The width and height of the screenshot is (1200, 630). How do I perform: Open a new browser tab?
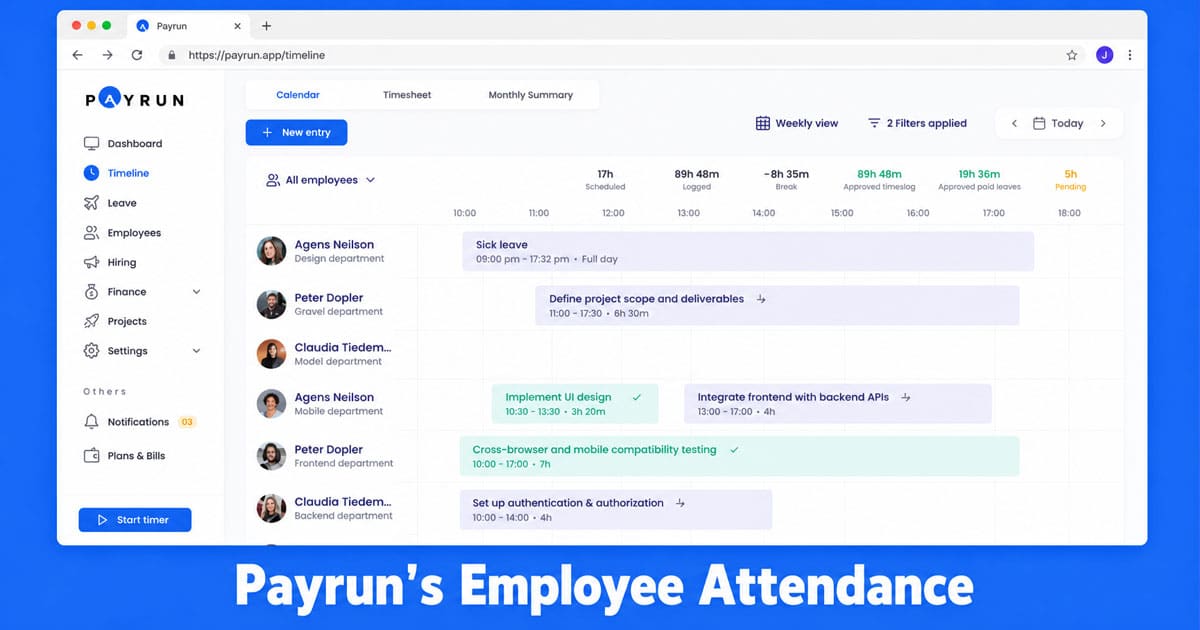[x=266, y=26]
